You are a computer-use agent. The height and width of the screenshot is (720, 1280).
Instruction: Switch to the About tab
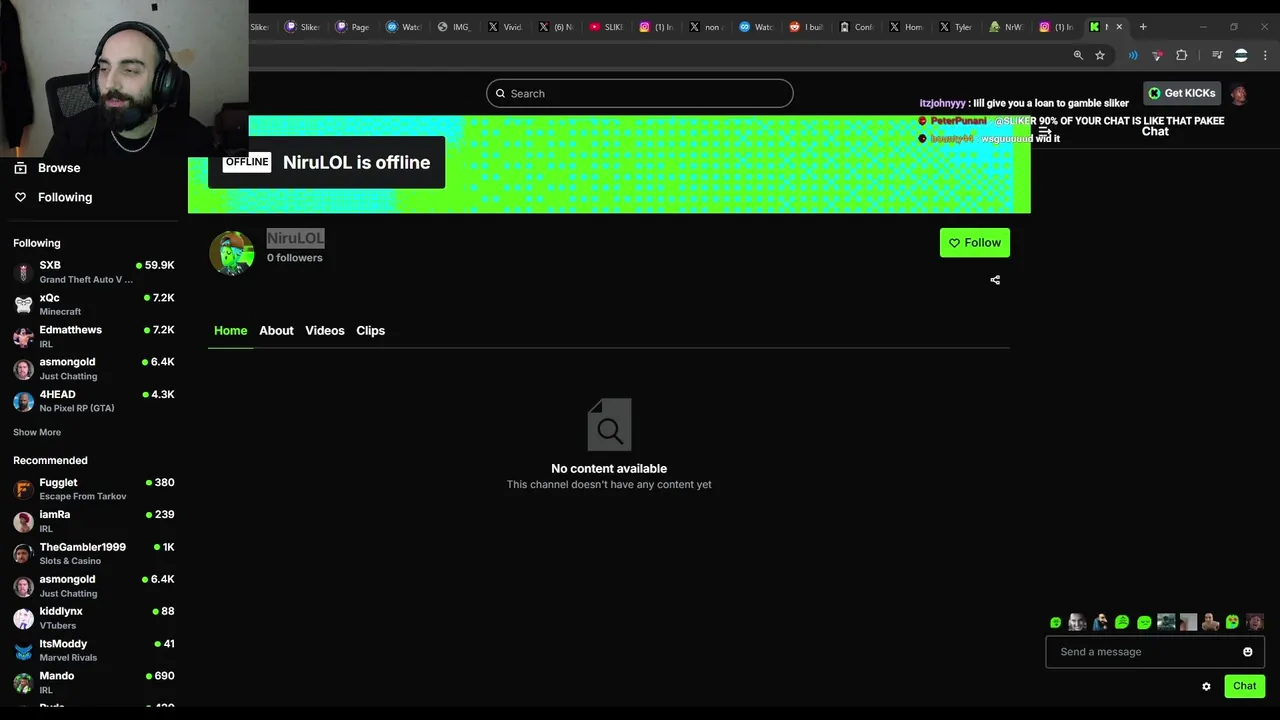(x=276, y=330)
